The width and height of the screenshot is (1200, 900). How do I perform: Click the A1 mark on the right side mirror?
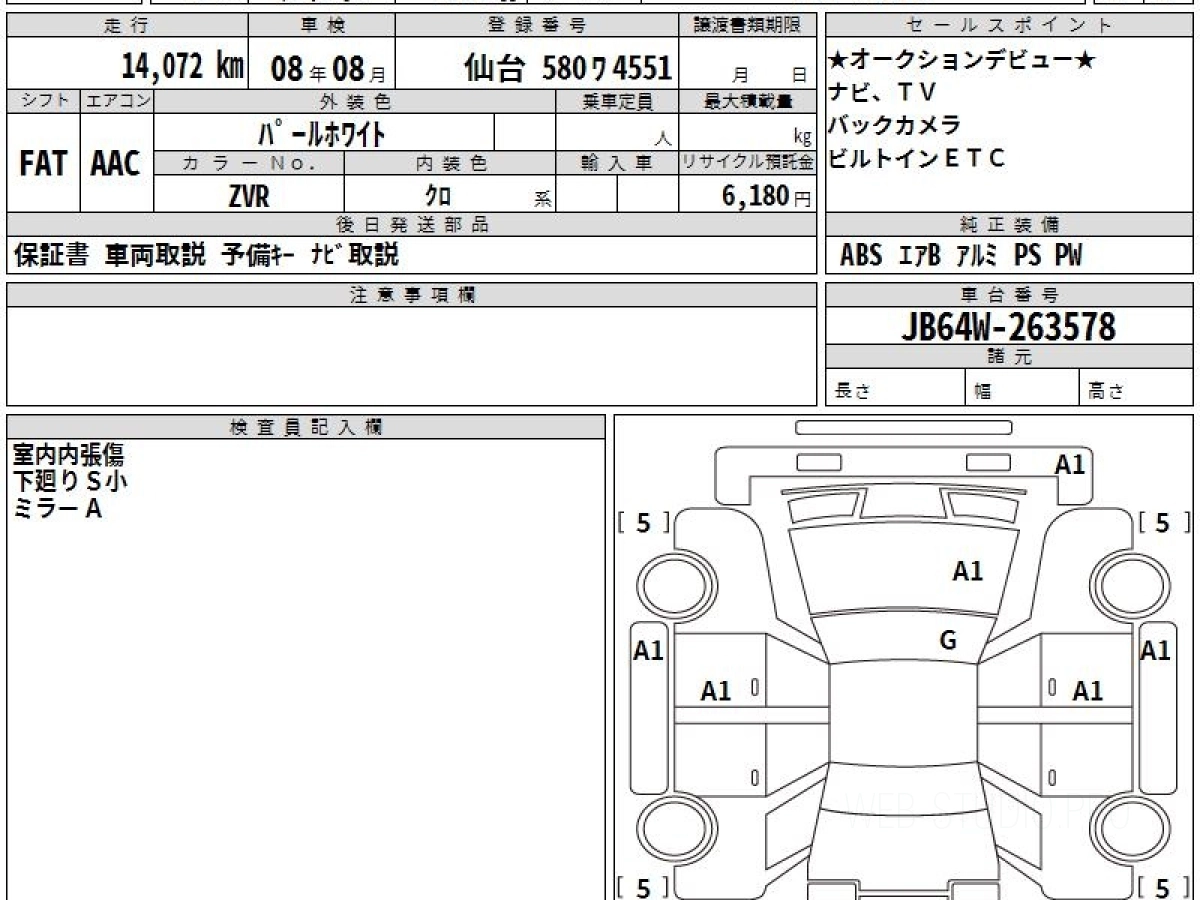(x=1156, y=651)
